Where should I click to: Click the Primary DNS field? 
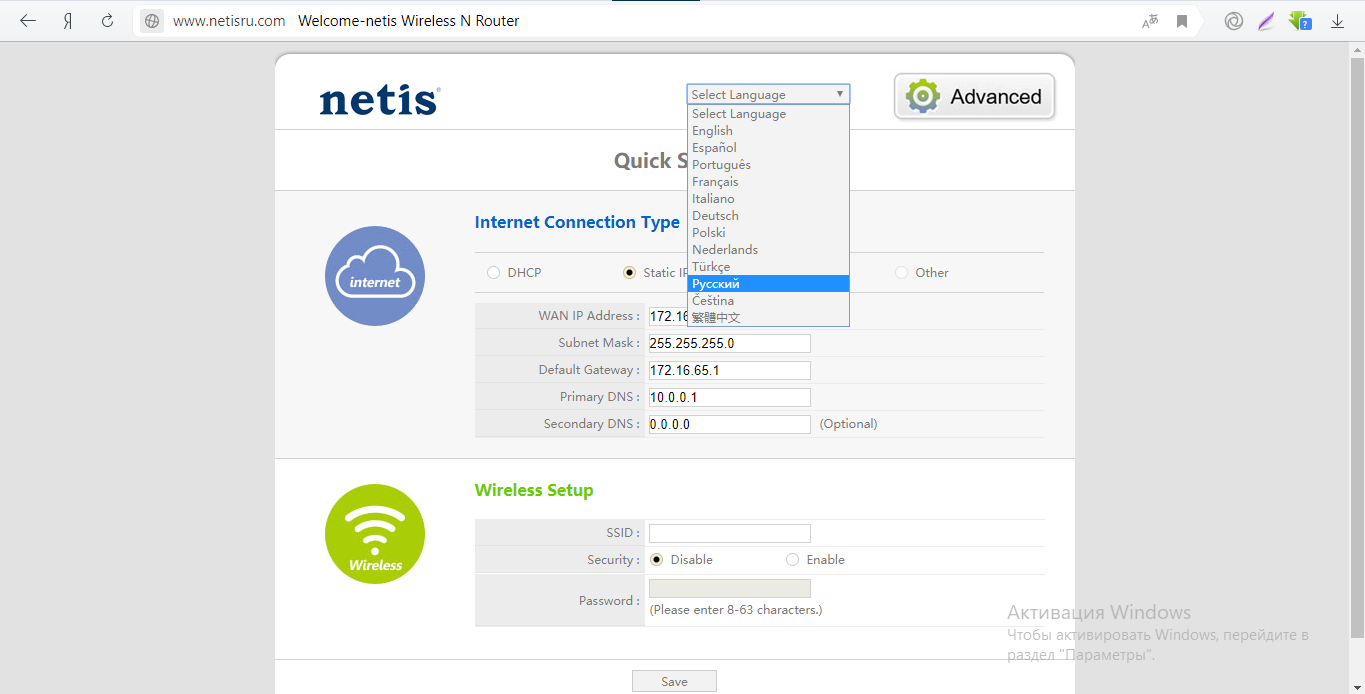(x=729, y=397)
